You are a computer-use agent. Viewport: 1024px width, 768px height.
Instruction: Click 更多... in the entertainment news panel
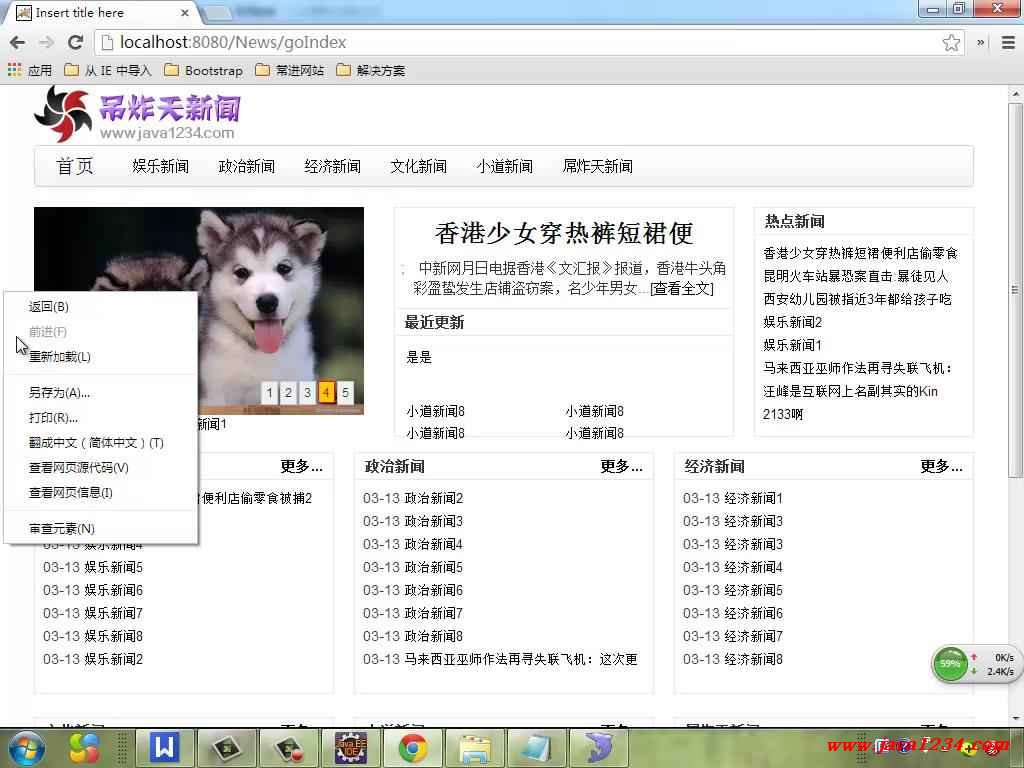(301, 466)
